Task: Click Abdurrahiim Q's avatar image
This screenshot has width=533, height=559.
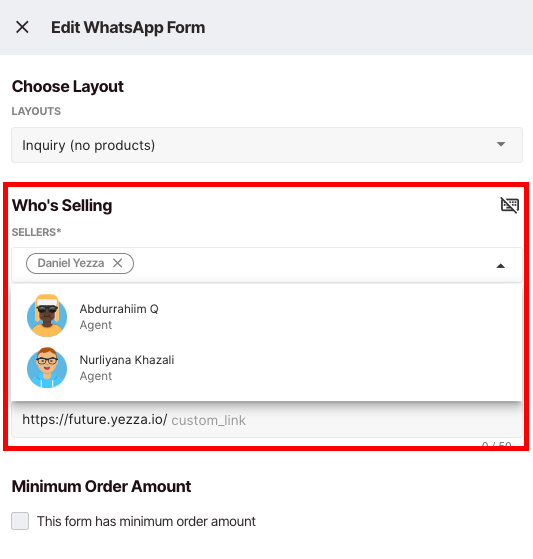Action: (x=47, y=316)
